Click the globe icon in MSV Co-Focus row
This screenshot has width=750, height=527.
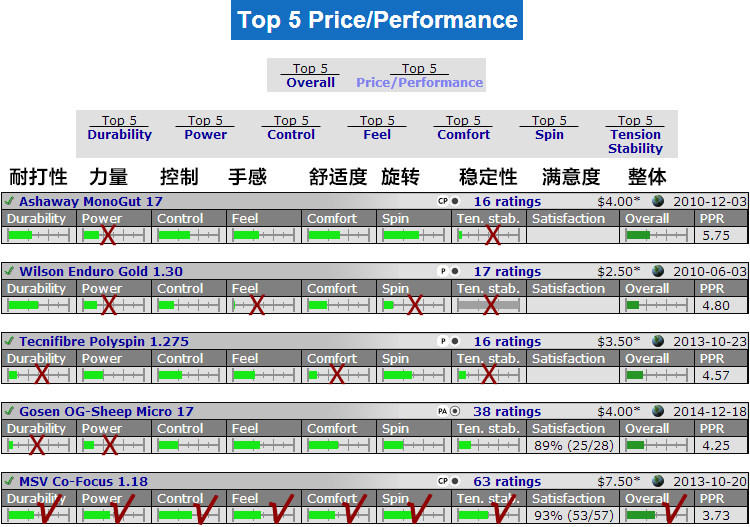click(x=658, y=481)
